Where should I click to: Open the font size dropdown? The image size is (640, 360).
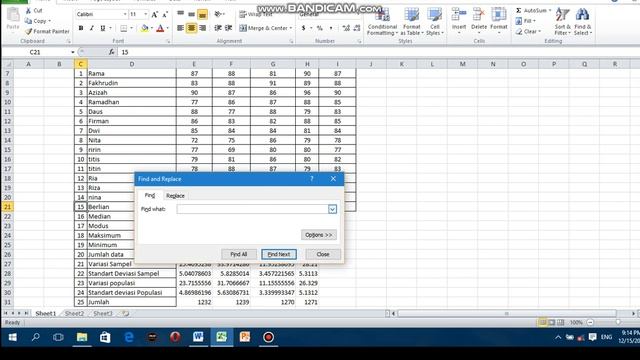point(146,14)
